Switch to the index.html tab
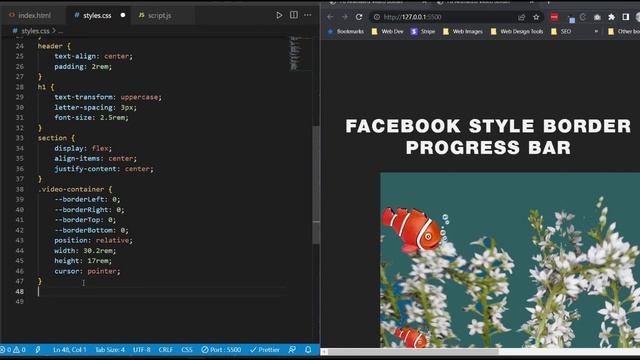Screen dimensions: 640x360 point(30,16)
